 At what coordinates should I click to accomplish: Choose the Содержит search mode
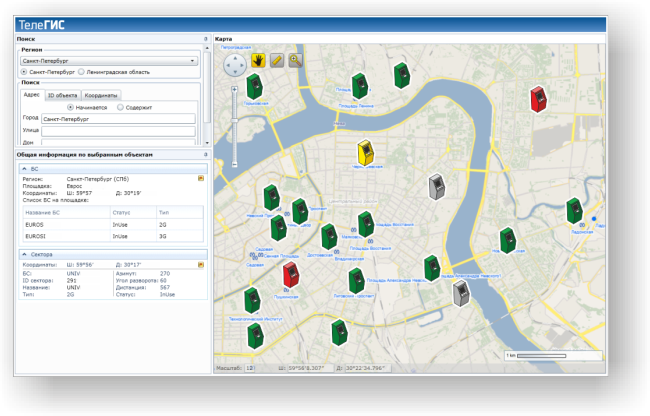120,106
